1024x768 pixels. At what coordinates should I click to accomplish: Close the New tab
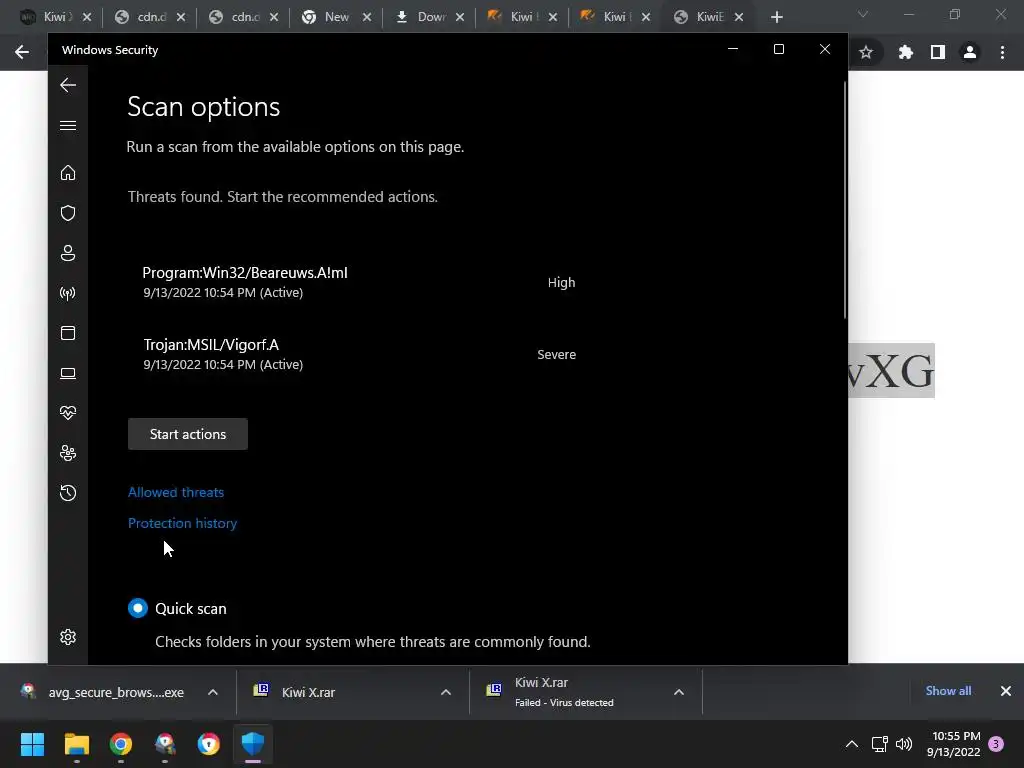367,17
